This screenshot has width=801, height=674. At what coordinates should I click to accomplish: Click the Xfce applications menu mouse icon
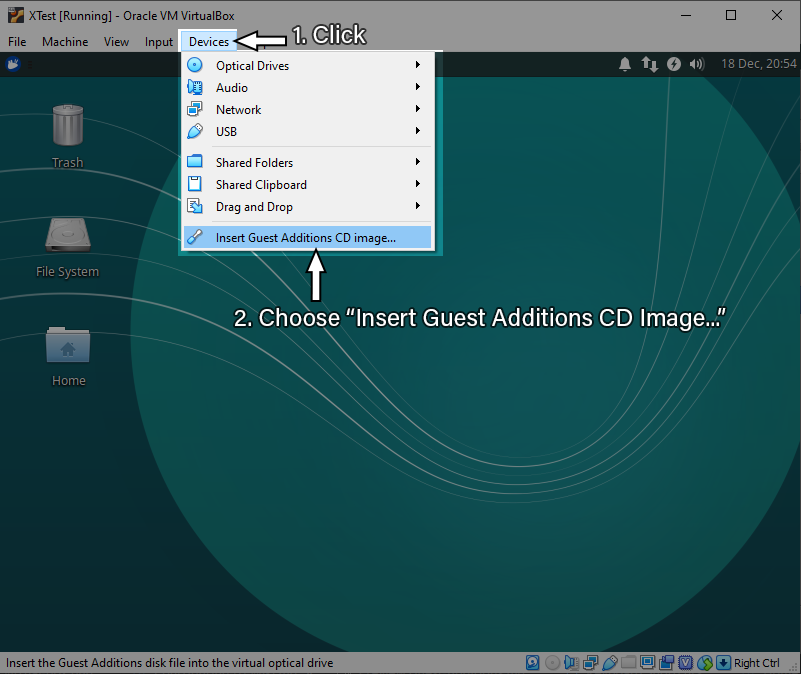(x=15, y=65)
